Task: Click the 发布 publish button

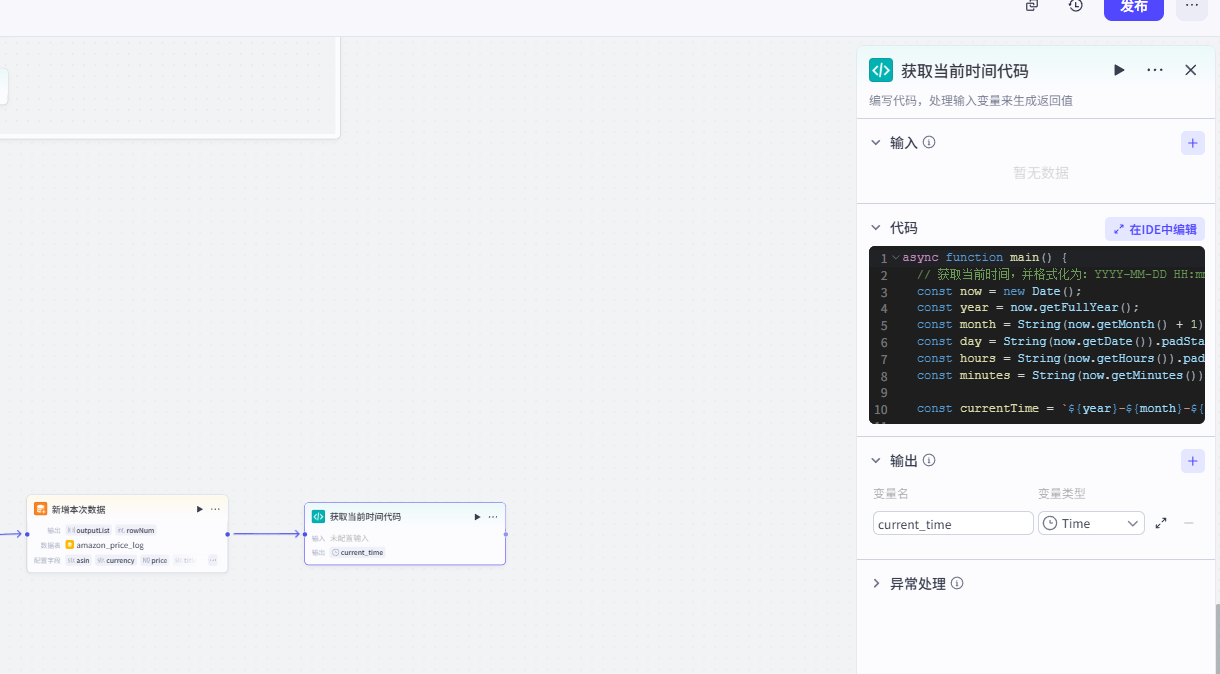Action: click(1133, 7)
